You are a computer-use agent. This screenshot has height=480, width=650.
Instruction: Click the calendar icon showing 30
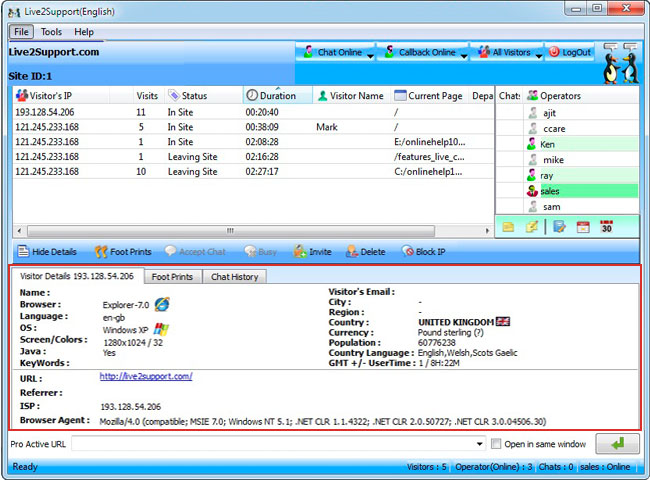pos(606,226)
